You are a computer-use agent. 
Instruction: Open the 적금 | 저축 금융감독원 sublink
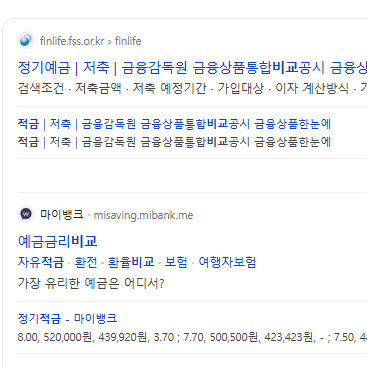click(174, 124)
